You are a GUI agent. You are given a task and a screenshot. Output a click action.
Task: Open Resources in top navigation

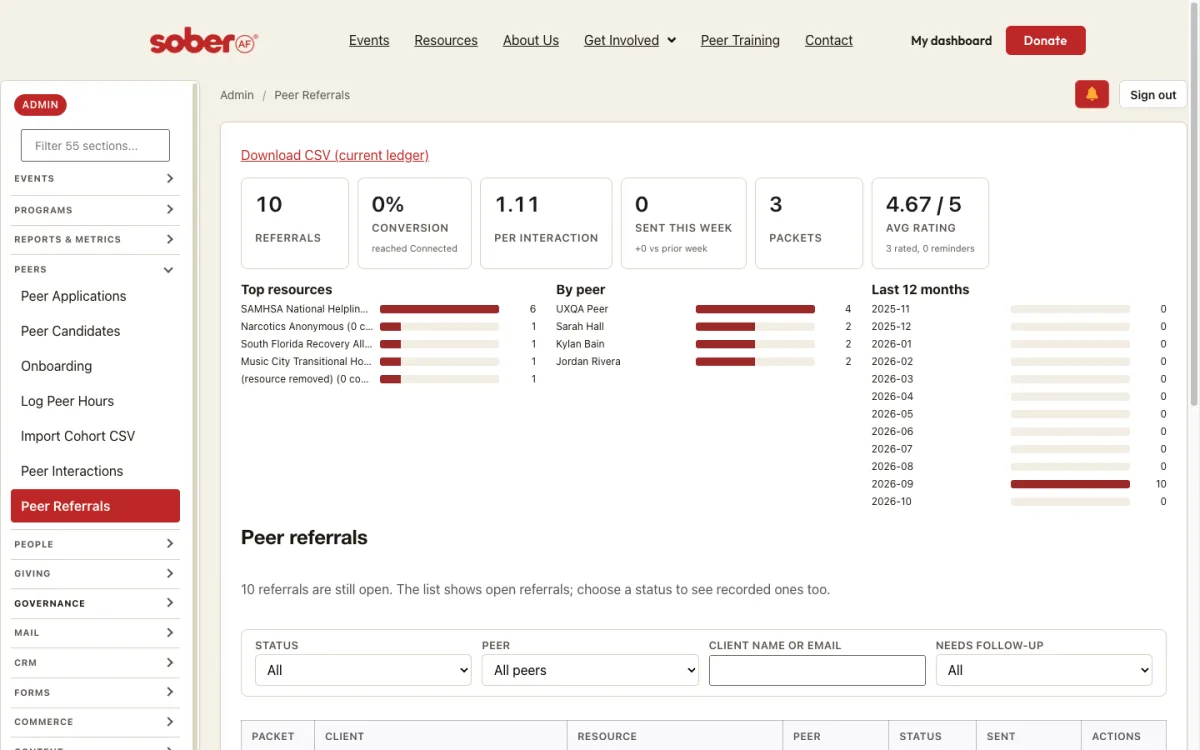(x=446, y=40)
